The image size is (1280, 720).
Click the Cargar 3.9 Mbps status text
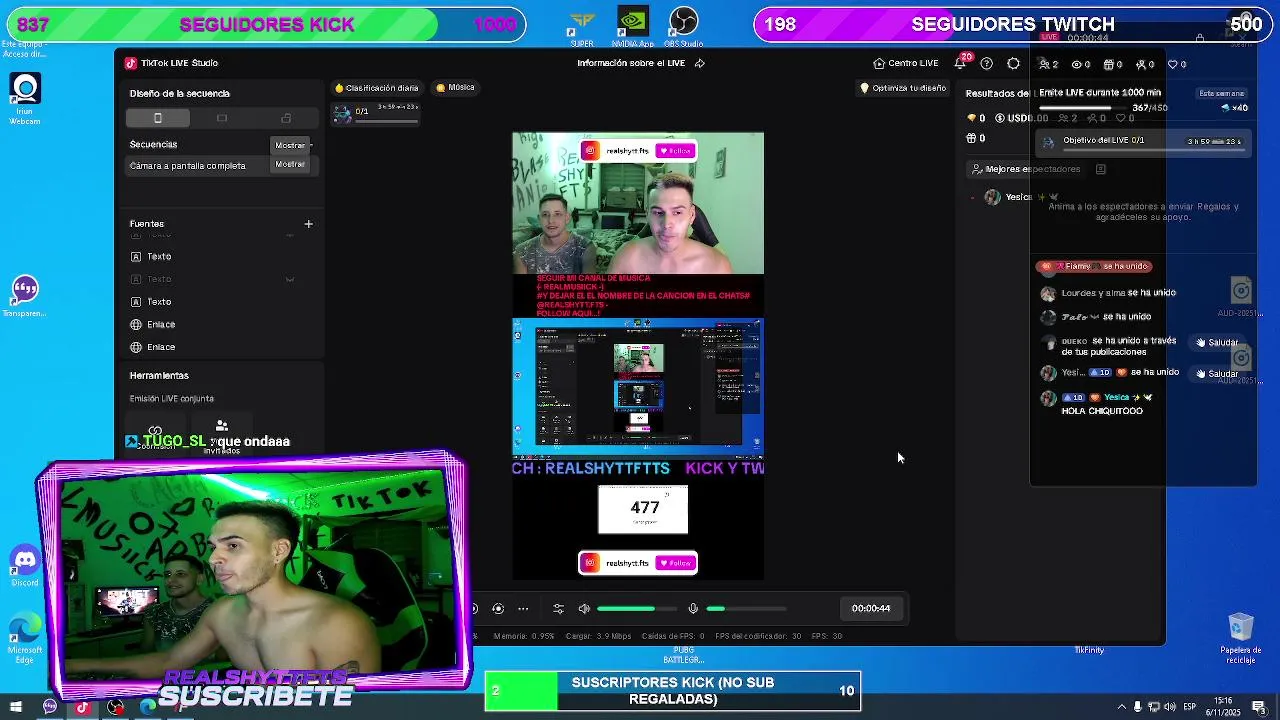click(598, 636)
